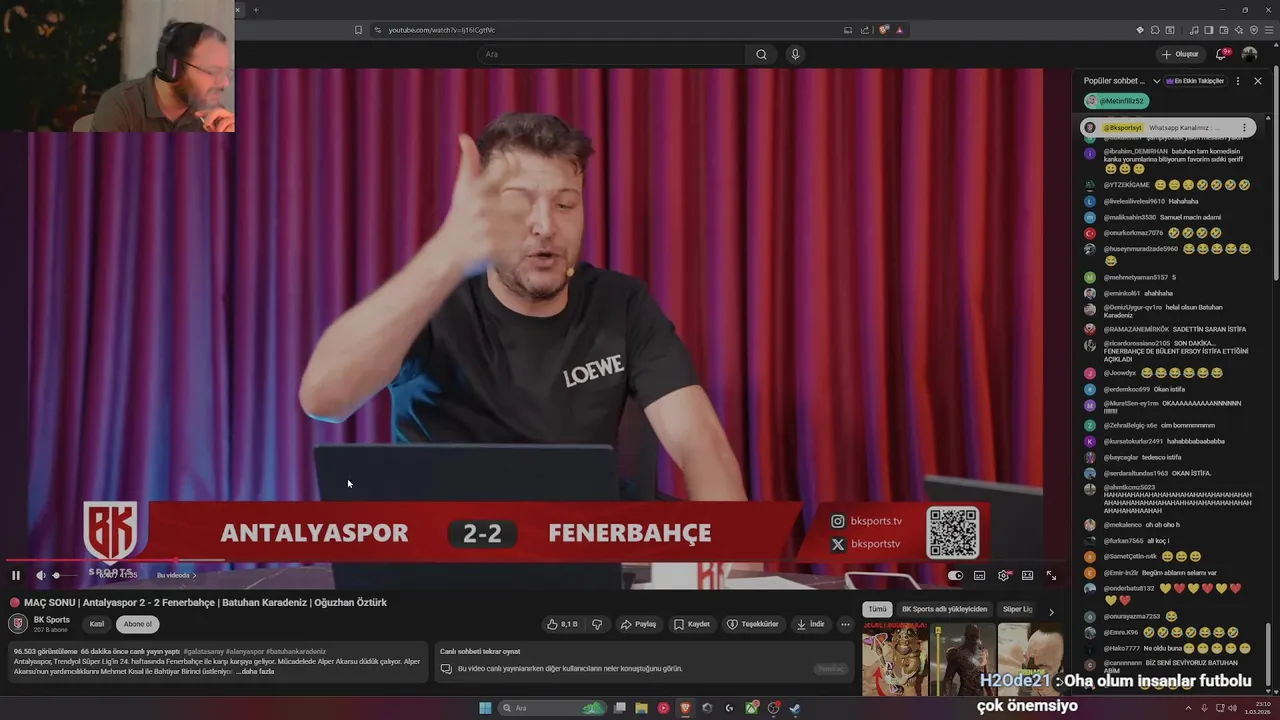Open the browser hamburger main menu
The height and width of the screenshot is (720, 1280).
tap(1268, 30)
